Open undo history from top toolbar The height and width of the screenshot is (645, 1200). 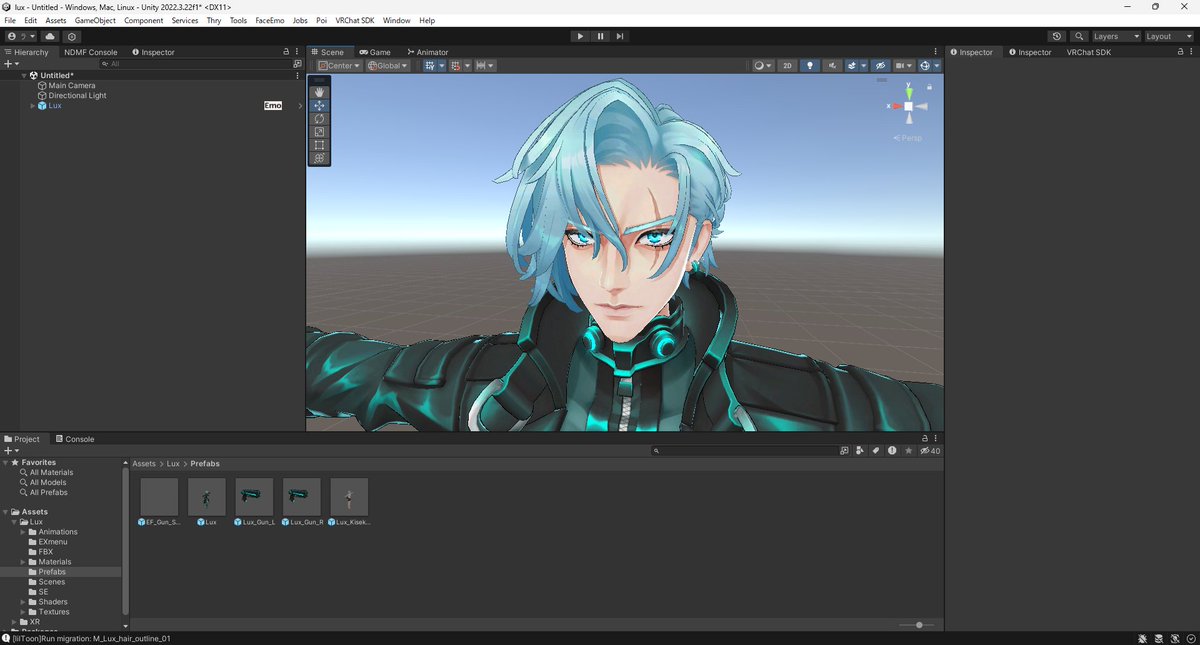(x=1057, y=36)
